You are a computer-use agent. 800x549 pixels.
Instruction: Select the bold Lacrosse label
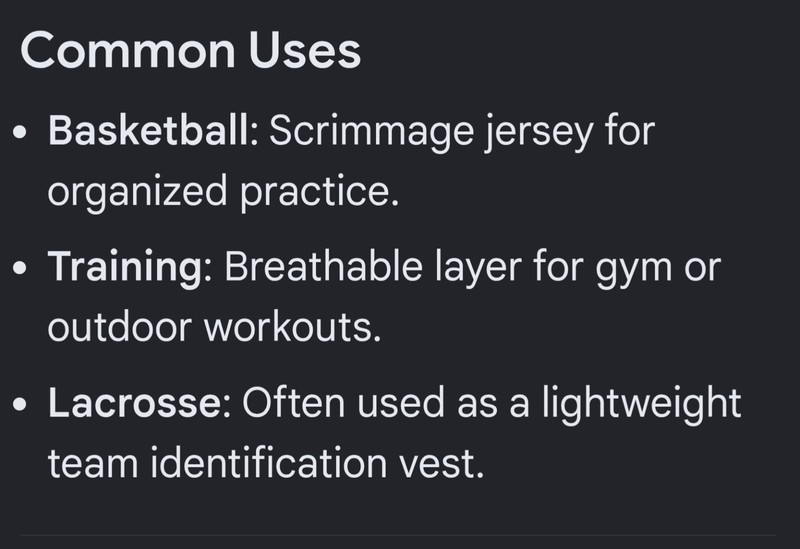[x=135, y=403]
